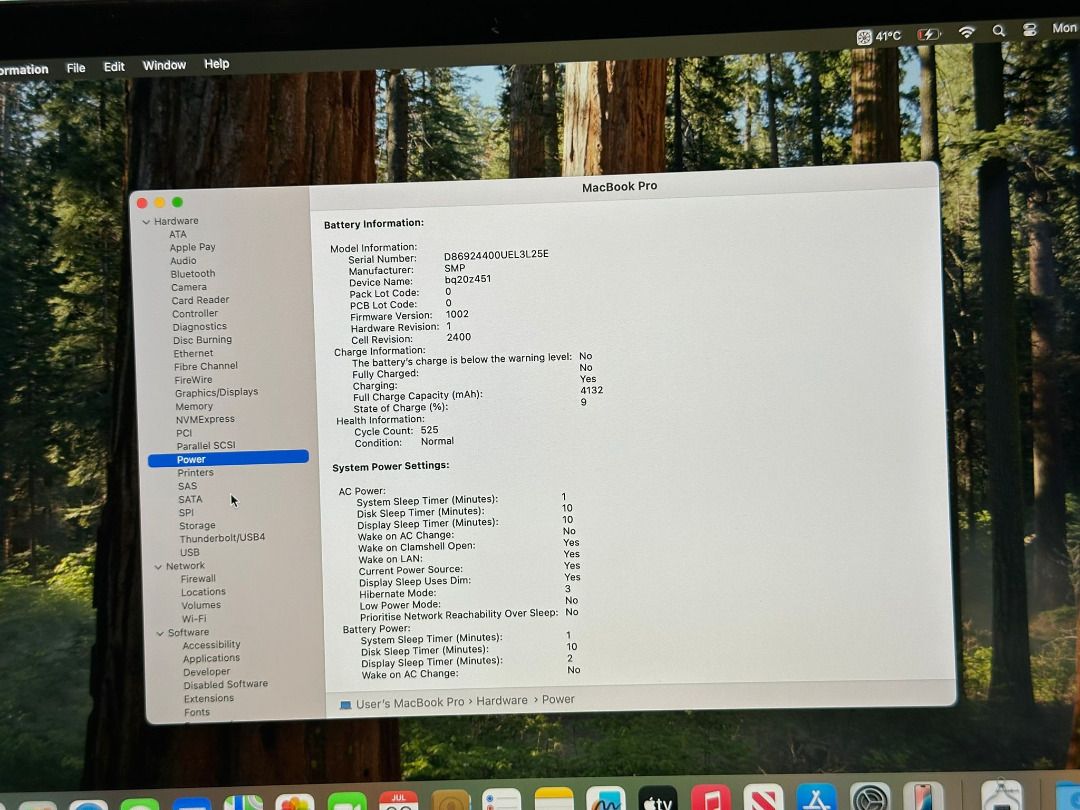Select Graphics/Displays in the sidebar

[x=216, y=393]
